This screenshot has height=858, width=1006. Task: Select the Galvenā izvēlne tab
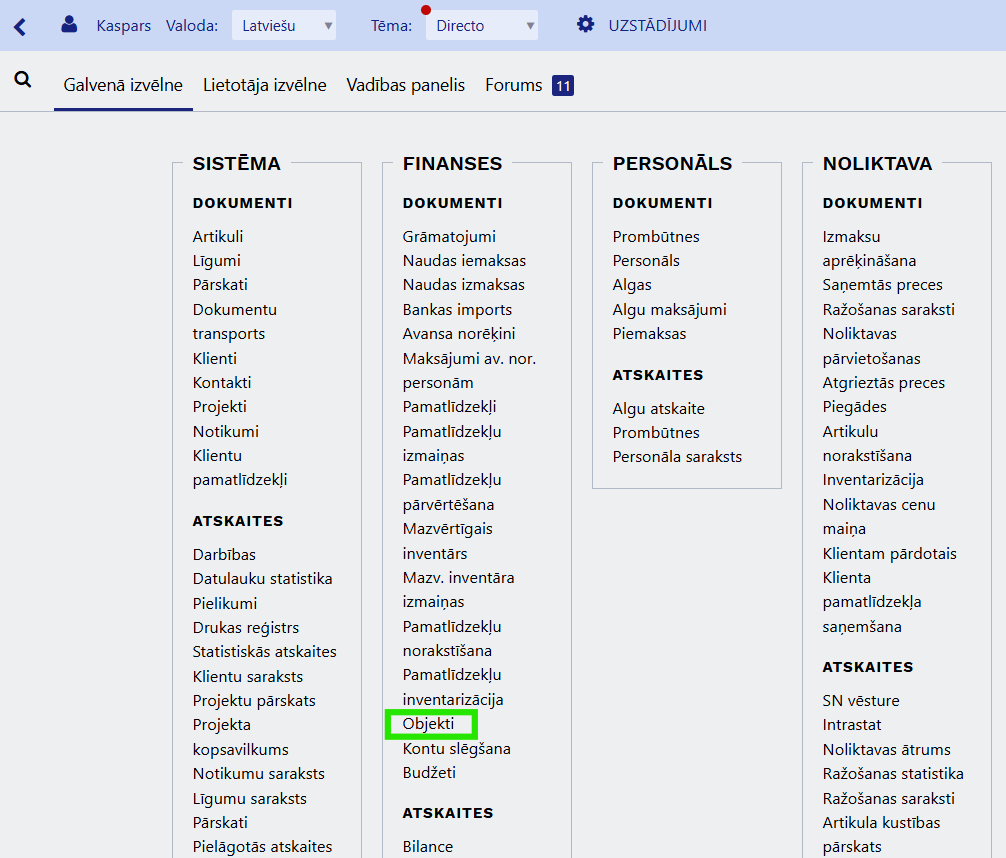point(123,85)
